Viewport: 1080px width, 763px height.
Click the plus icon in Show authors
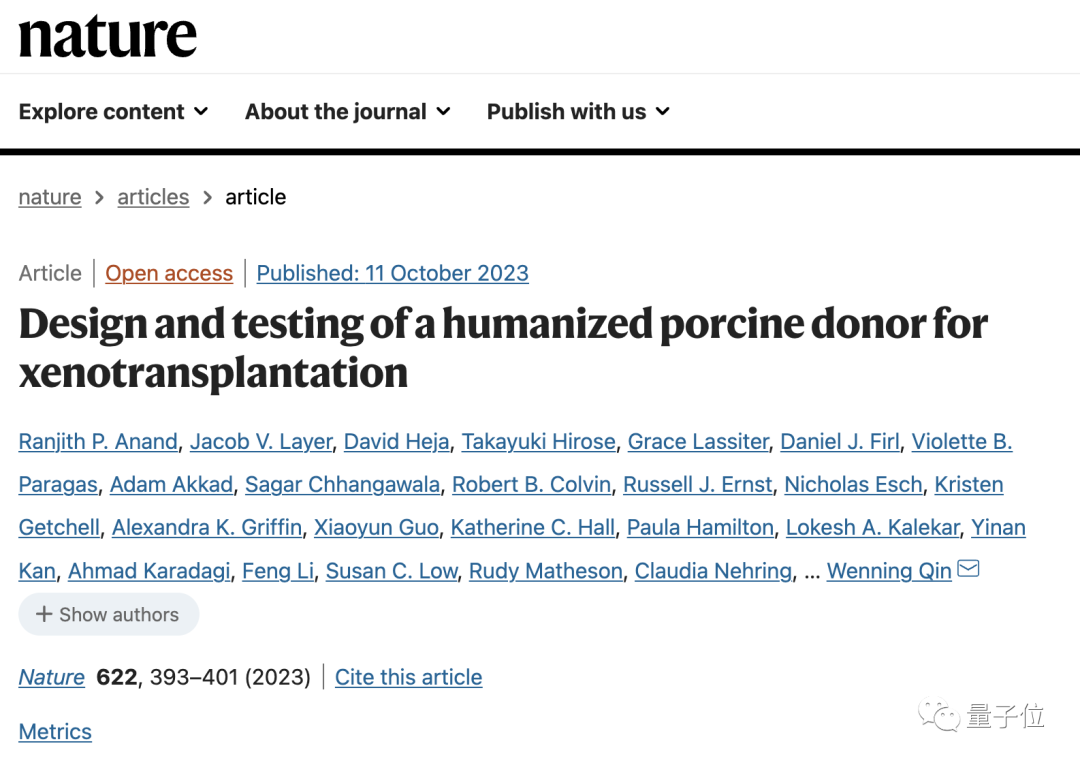pos(44,614)
